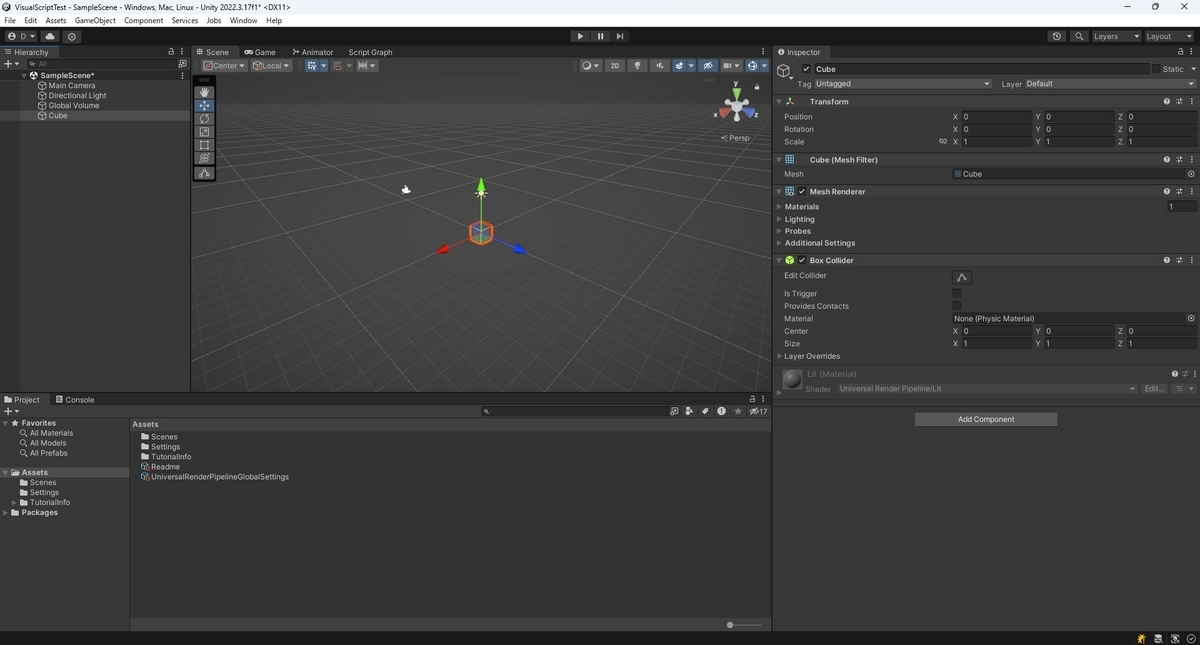Select the Scale tool
1200x645 pixels.
click(204, 132)
